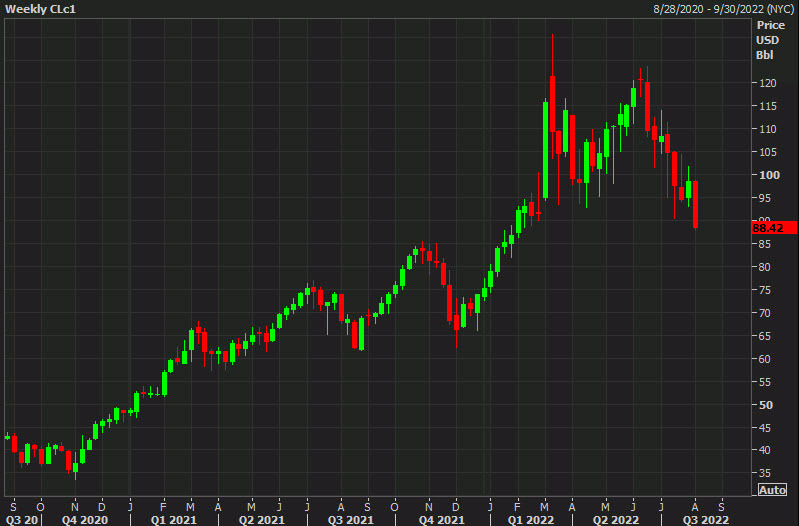Click the 115 price axis value
Screen dimensions: 799x526
[x=767, y=106]
